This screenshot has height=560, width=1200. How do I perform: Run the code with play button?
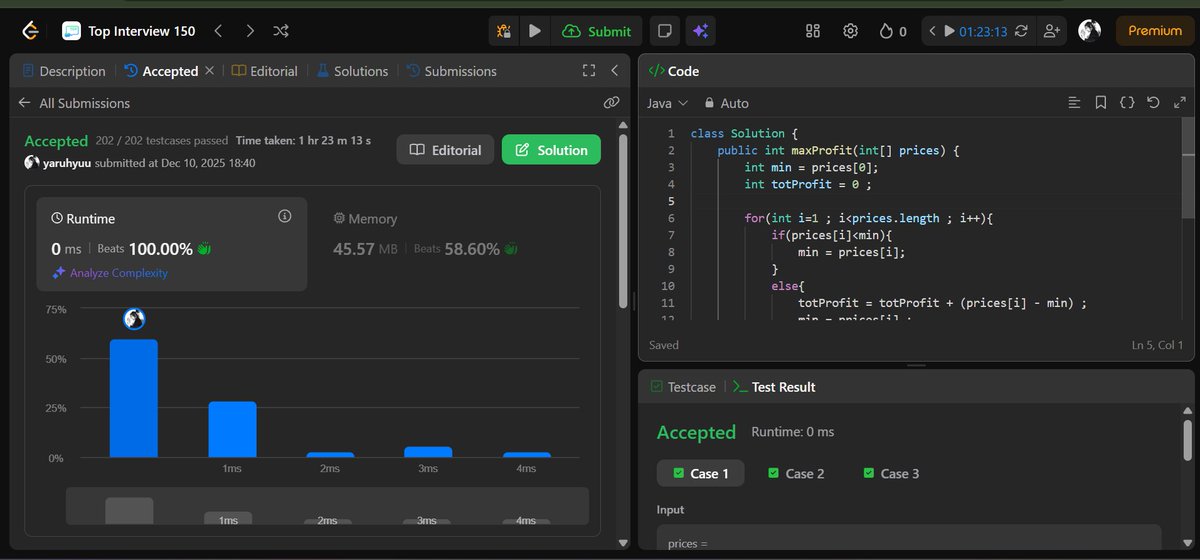(x=535, y=31)
